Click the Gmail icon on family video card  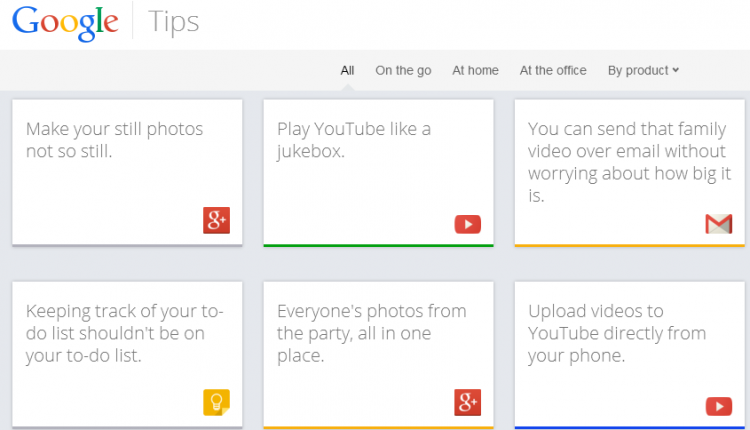(x=718, y=224)
